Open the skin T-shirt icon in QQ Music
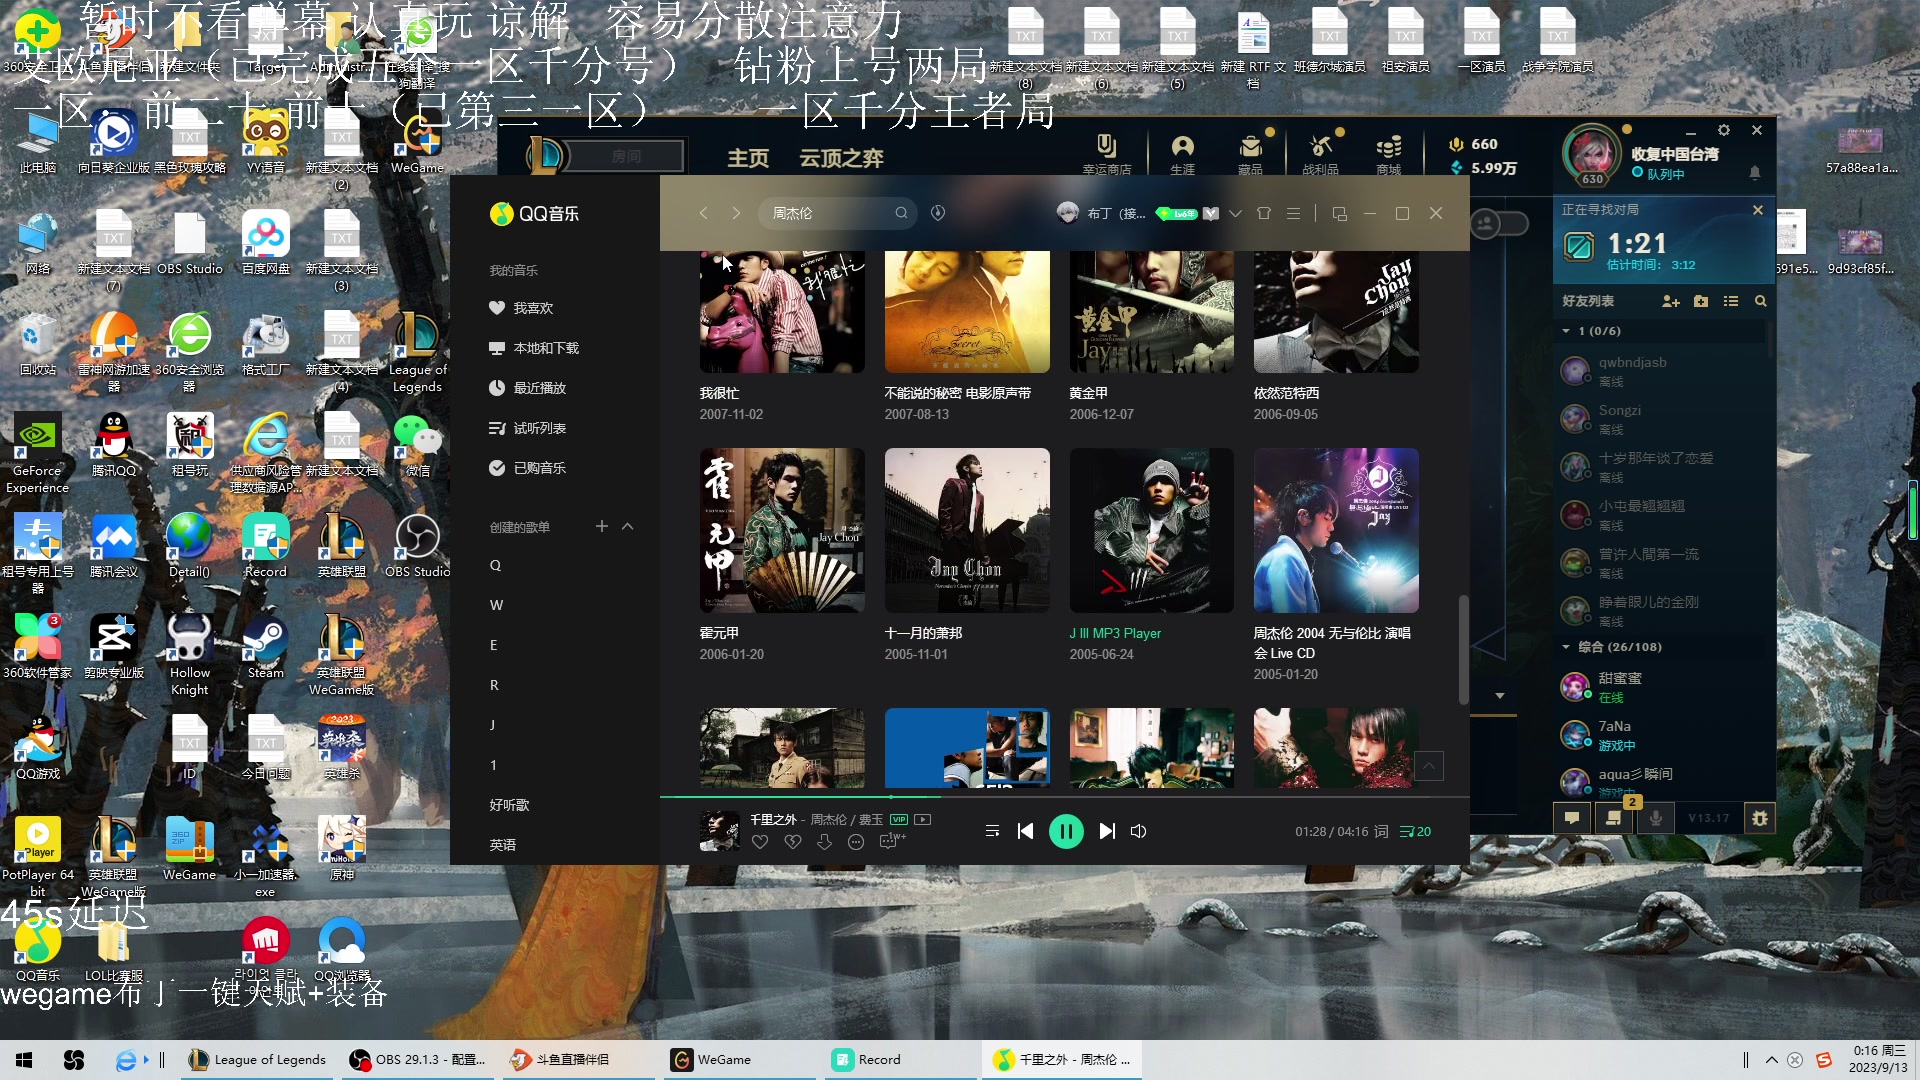Viewport: 1920px width, 1080px height. tap(1264, 213)
